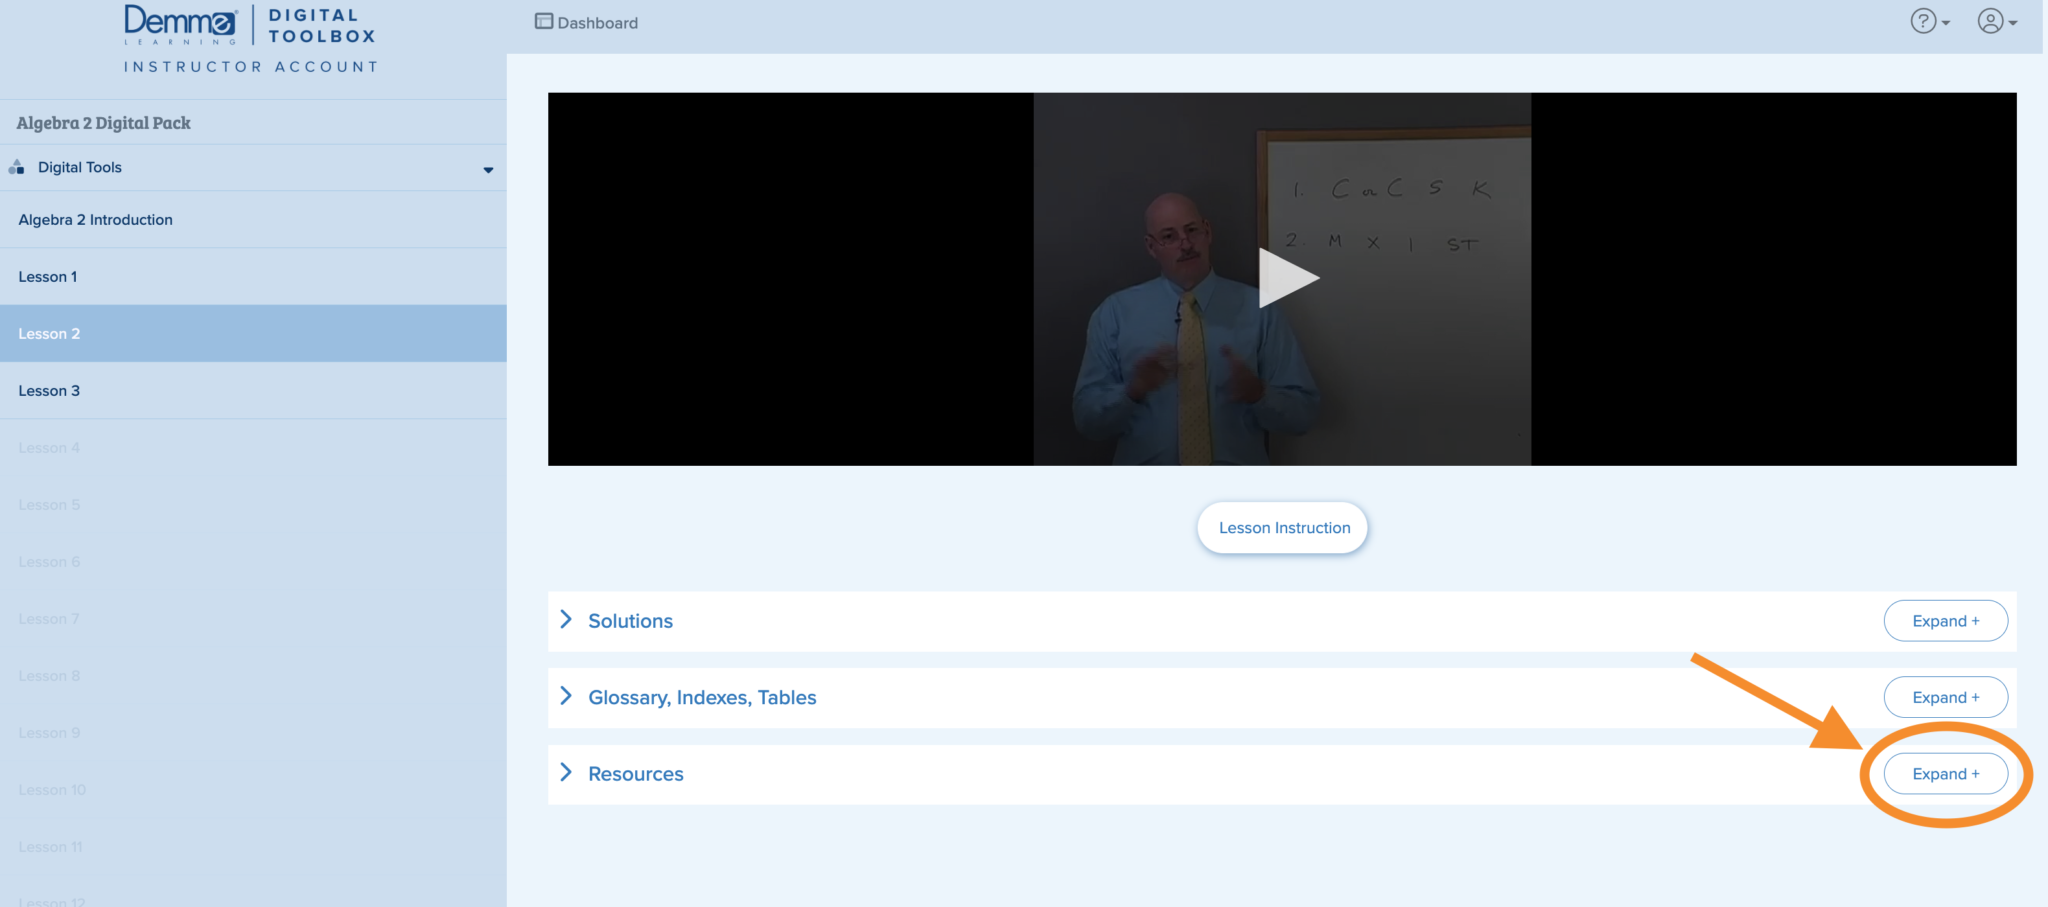This screenshot has height=907, width=2048.
Task: Open Algebra 2 Introduction
Action: pos(95,219)
